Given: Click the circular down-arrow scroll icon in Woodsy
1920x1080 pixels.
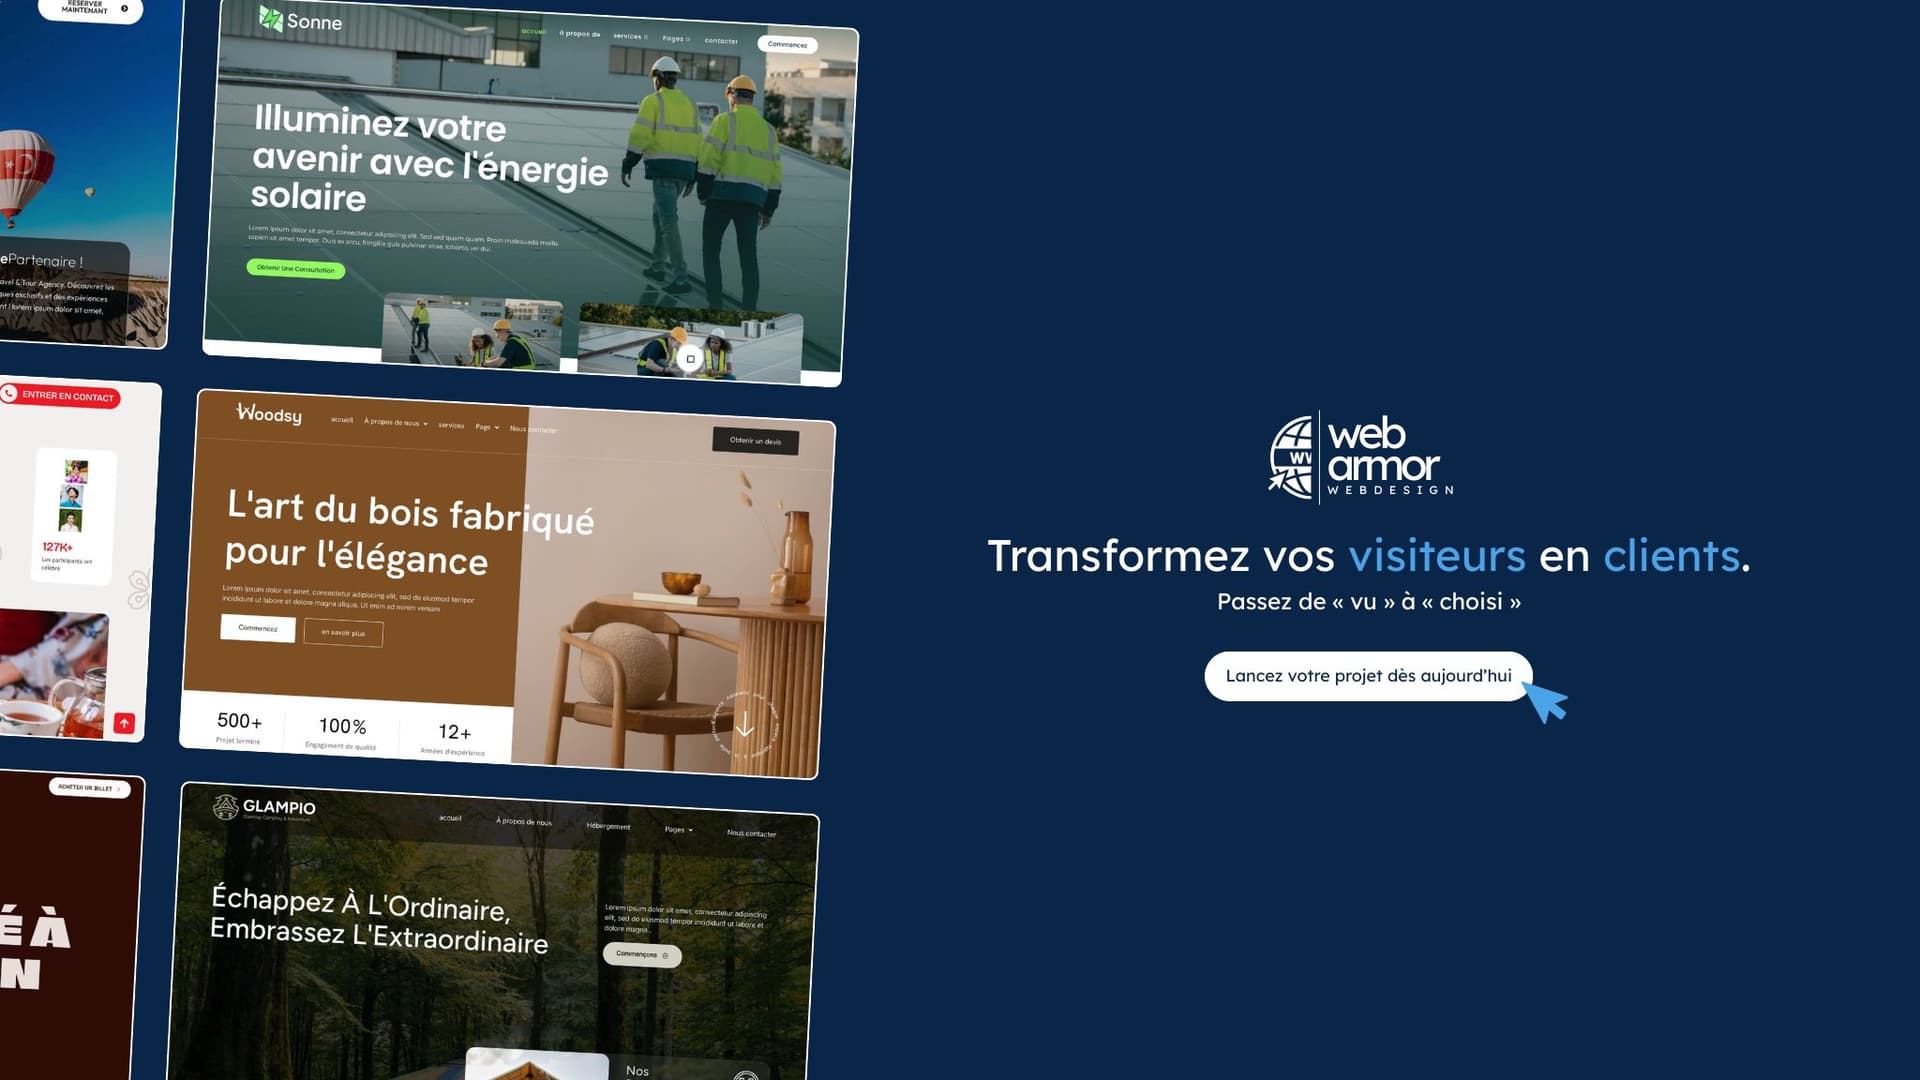Looking at the screenshot, I should (x=745, y=727).
